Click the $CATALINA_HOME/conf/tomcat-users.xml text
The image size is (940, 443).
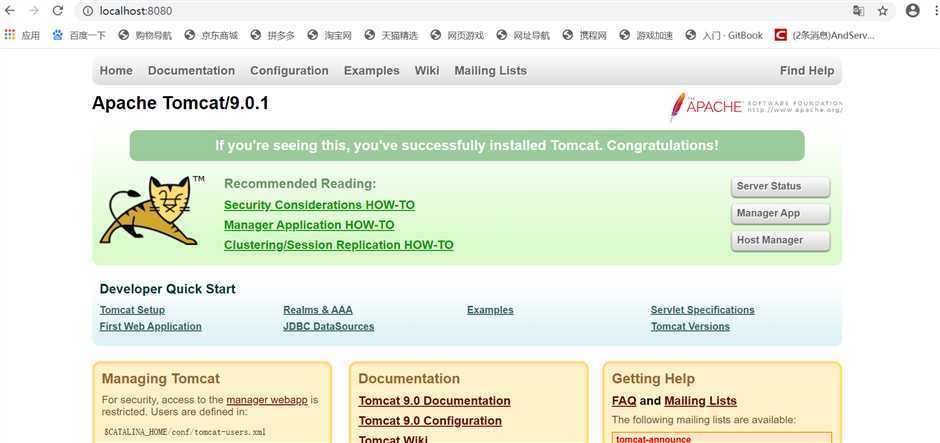185,432
